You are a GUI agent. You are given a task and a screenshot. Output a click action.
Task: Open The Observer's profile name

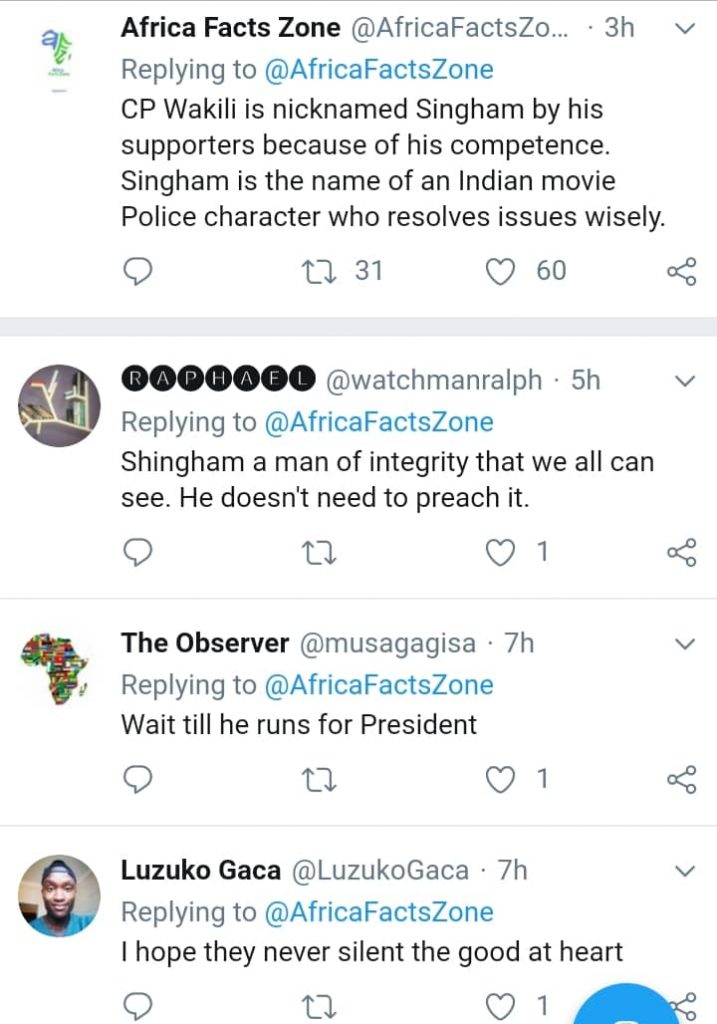click(205, 643)
